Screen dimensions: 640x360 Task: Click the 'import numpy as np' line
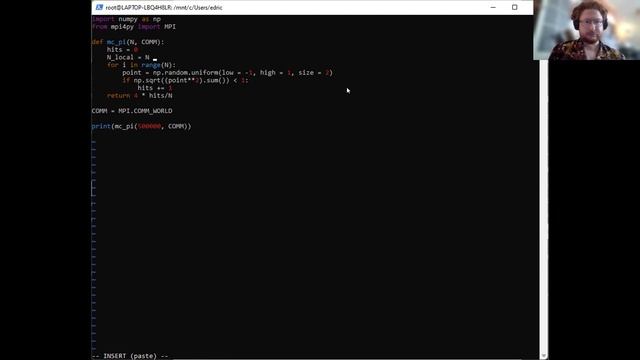tap(126, 19)
